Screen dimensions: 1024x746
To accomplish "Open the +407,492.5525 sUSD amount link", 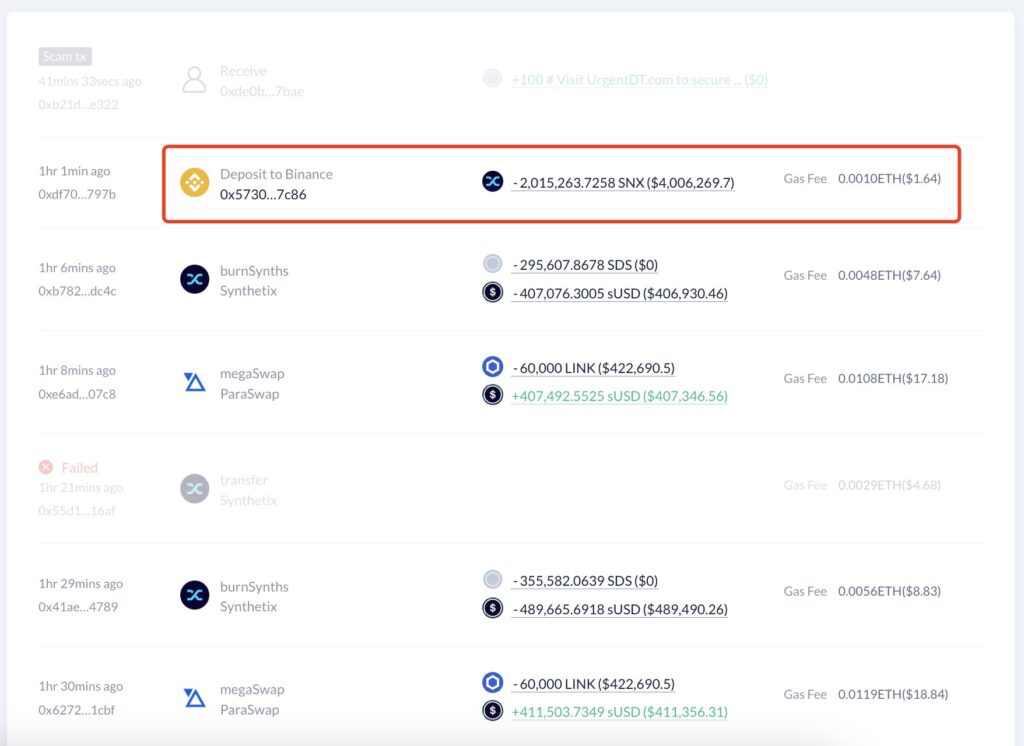I will 619,396.
